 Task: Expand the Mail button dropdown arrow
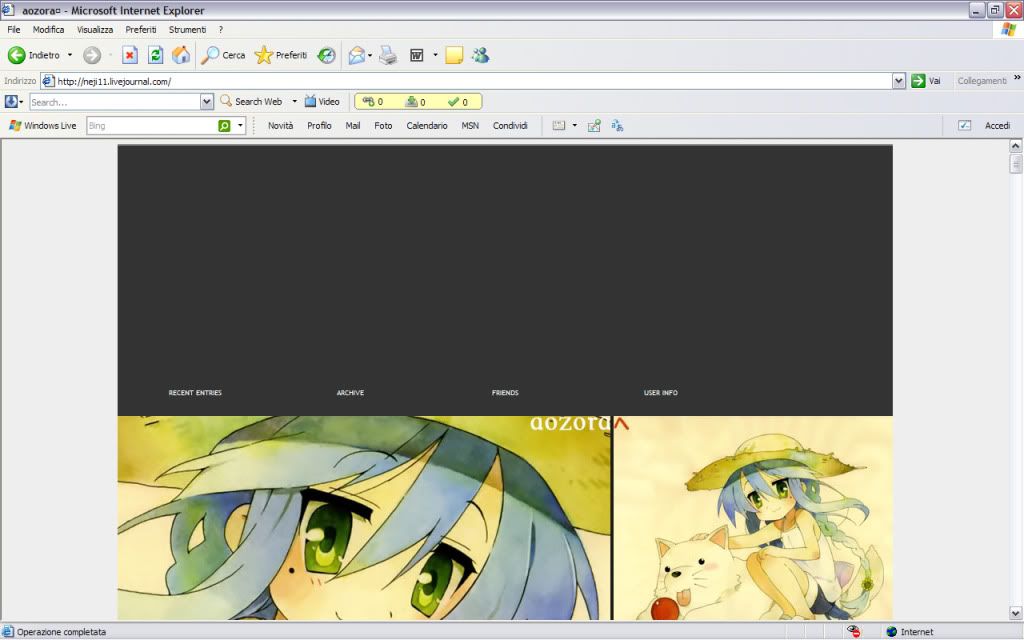tap(370, 56)
